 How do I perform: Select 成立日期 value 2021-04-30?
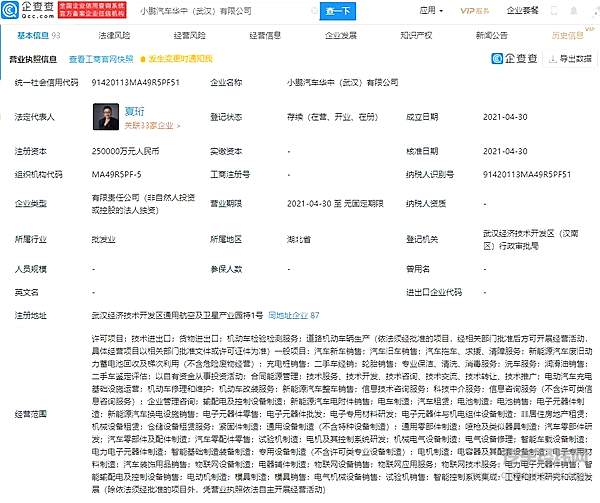click(x=505, y=117)
